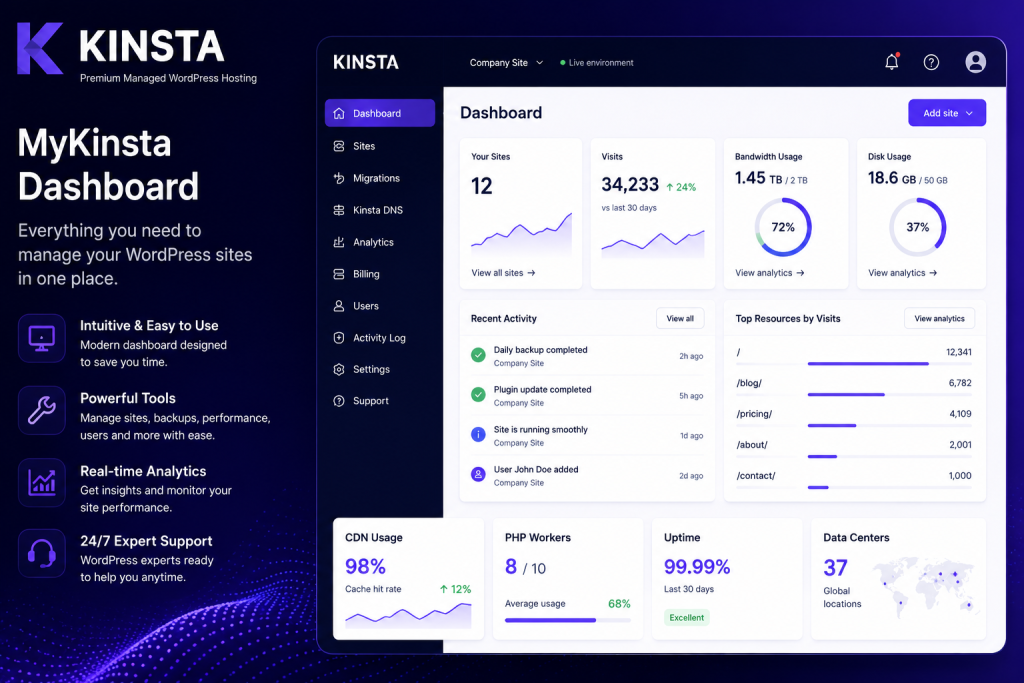Screen dimensions: 1024x683
Task: Click View analytics link under Disk Usage
Action: [903, 273]
